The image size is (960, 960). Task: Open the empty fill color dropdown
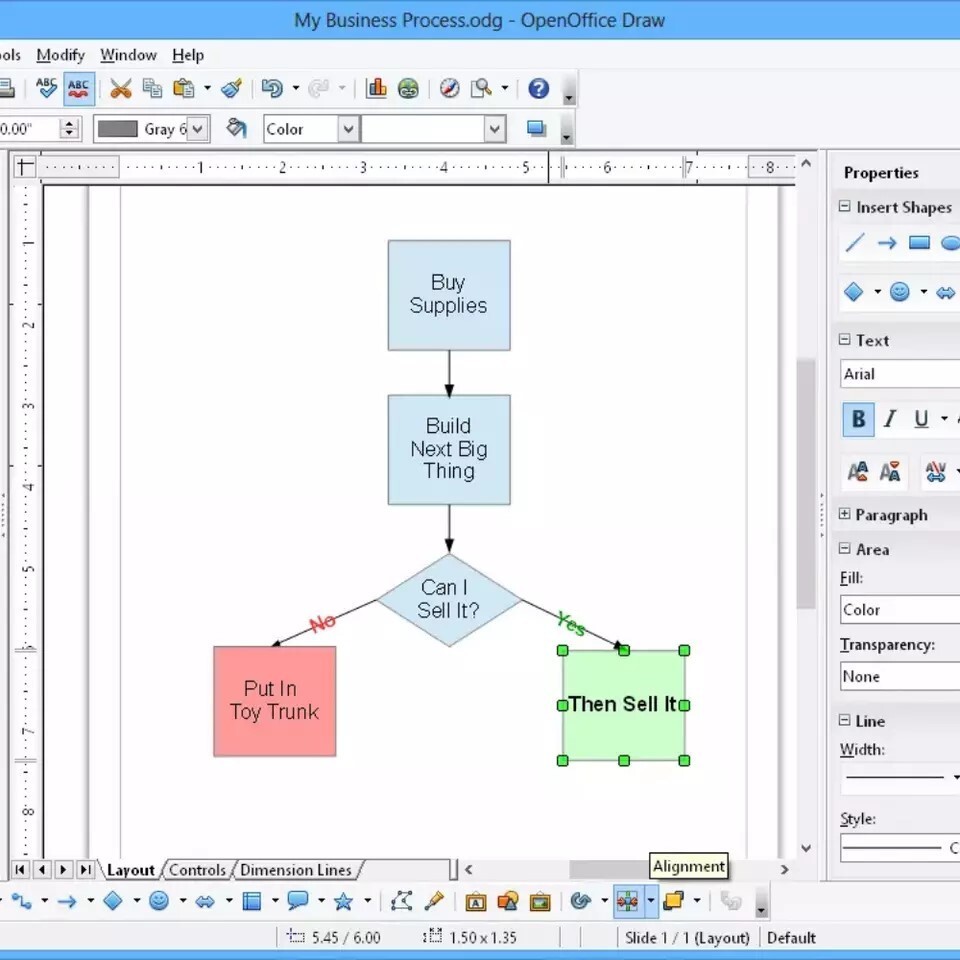[x=494, y=129]
